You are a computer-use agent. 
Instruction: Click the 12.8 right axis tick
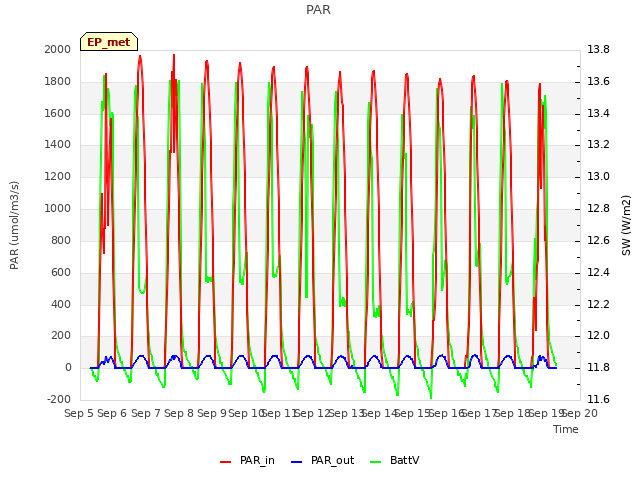(x=598, y=209)
